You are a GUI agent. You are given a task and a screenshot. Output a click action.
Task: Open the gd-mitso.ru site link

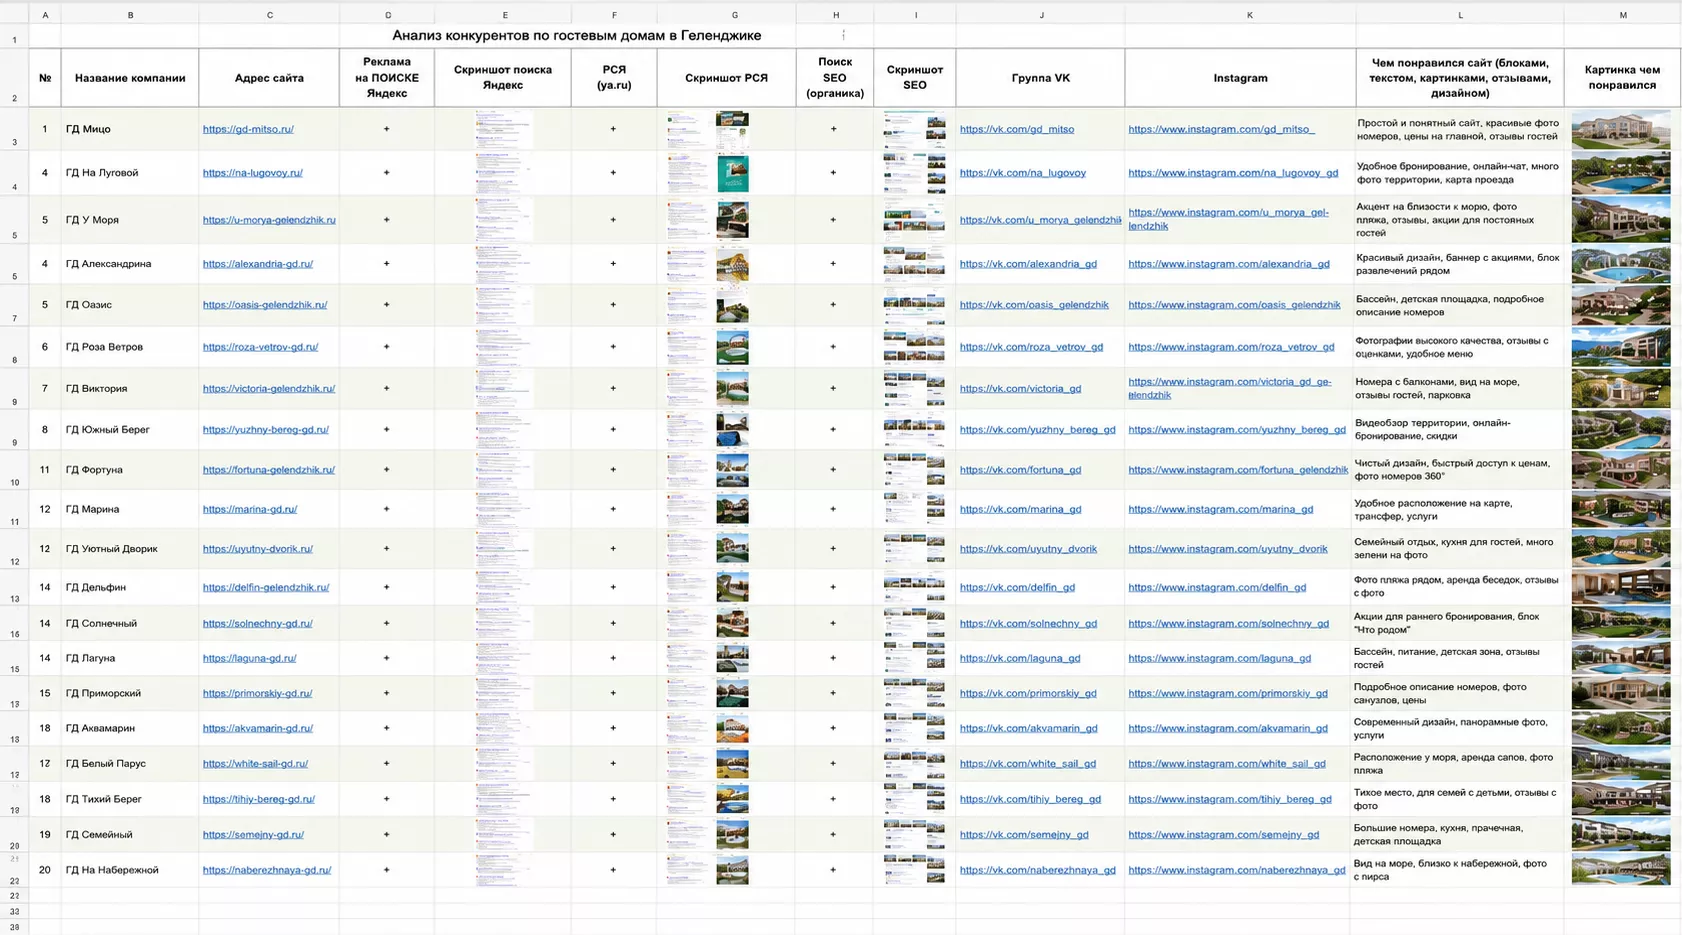(x=248, y=129)
